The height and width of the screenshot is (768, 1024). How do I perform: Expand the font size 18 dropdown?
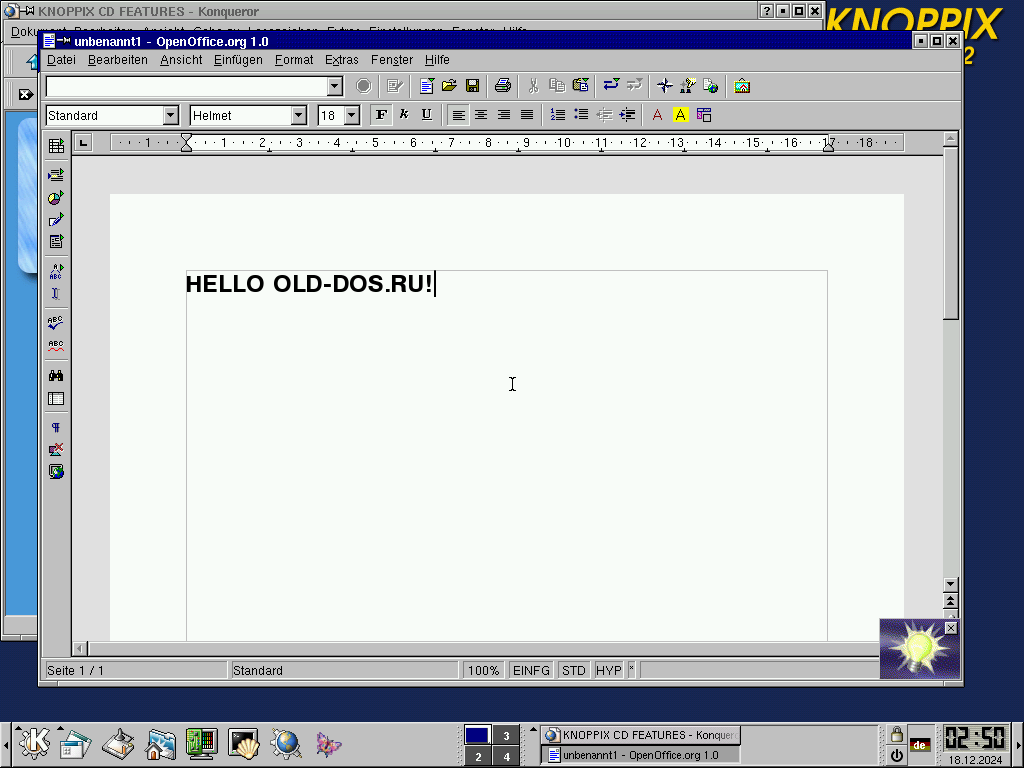351,116
